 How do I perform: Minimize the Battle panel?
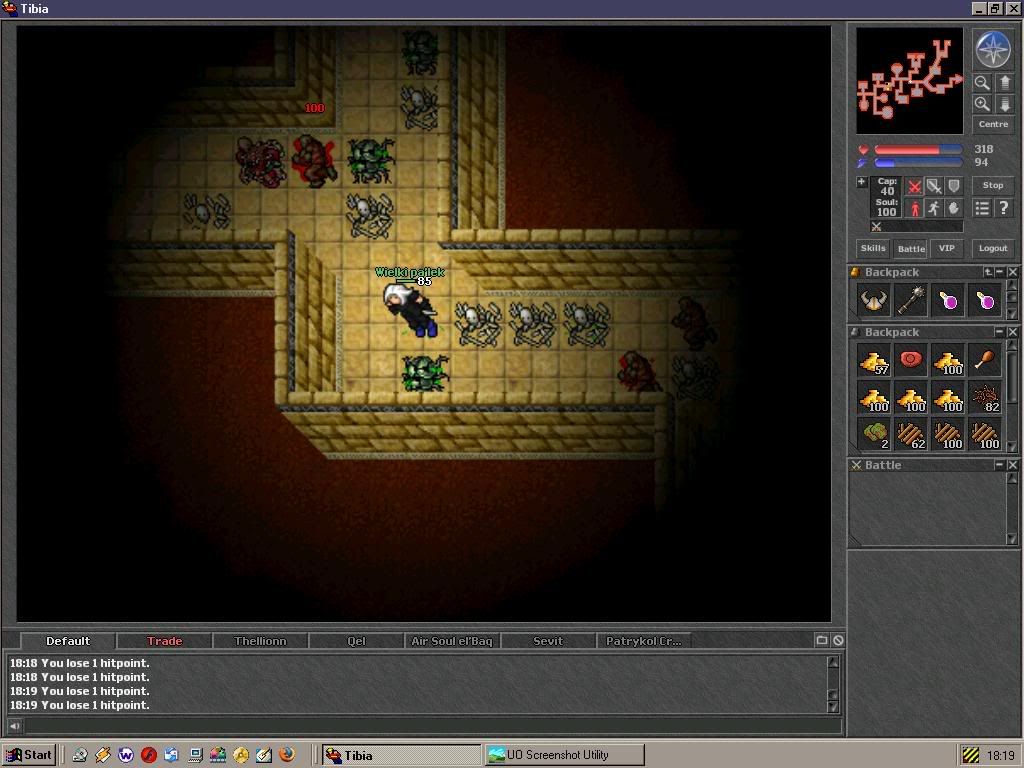[999, 464]
